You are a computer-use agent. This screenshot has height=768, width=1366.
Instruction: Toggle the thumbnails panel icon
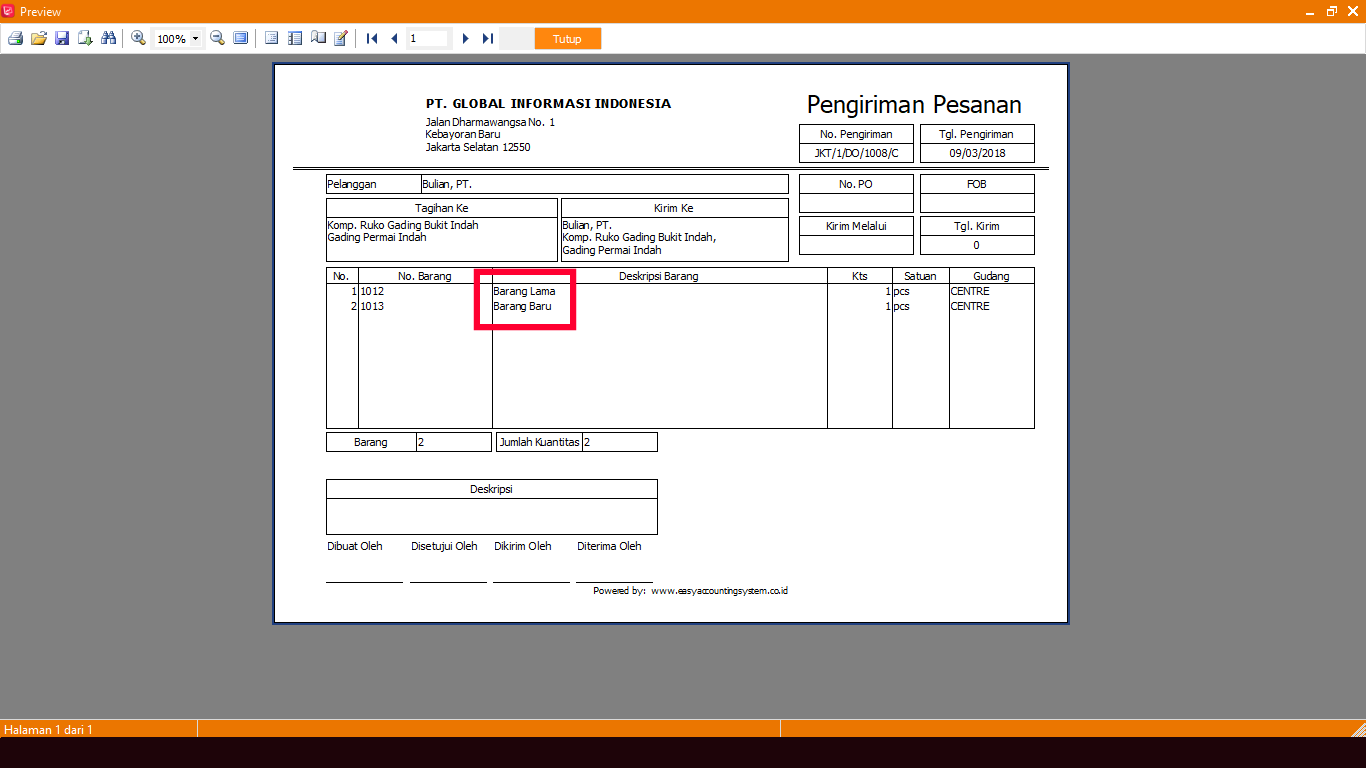pyautogui.click(x=295, y=39)
